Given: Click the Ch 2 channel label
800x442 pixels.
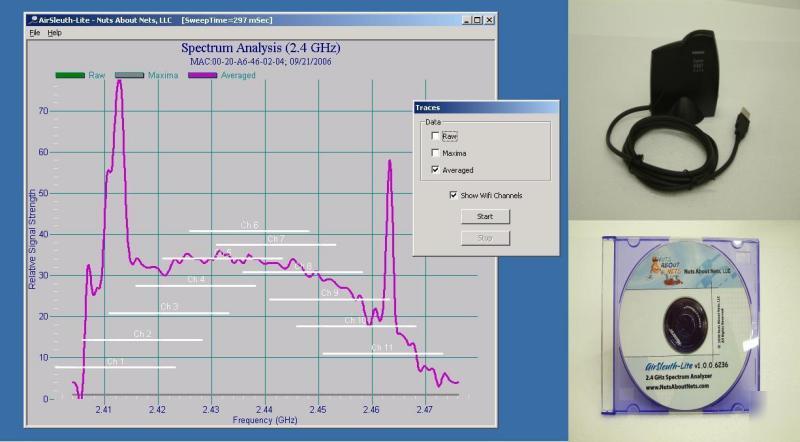Looking at the screenshot, I should pyautogui.click(x=142, y=334).
